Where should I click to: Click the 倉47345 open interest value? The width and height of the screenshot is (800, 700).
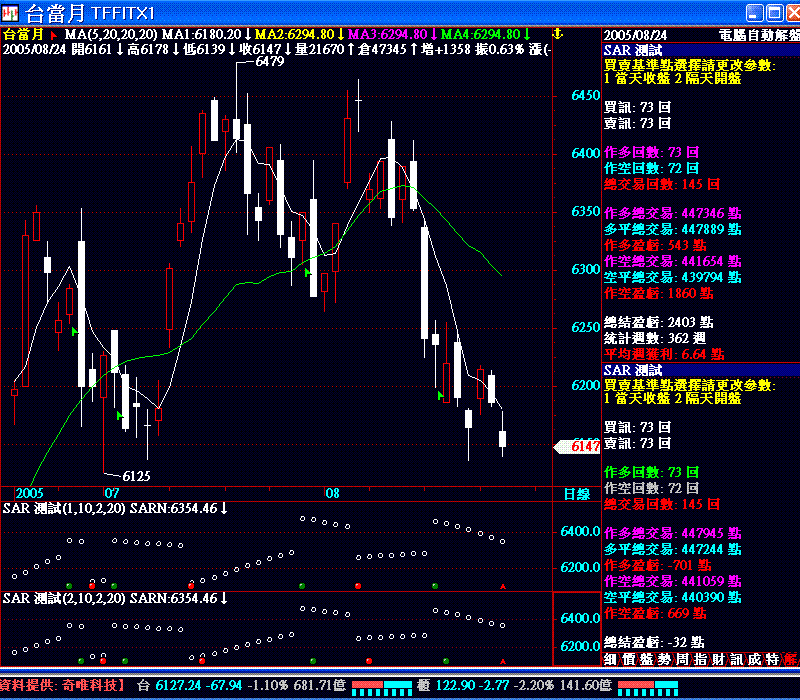coord(382,49)
